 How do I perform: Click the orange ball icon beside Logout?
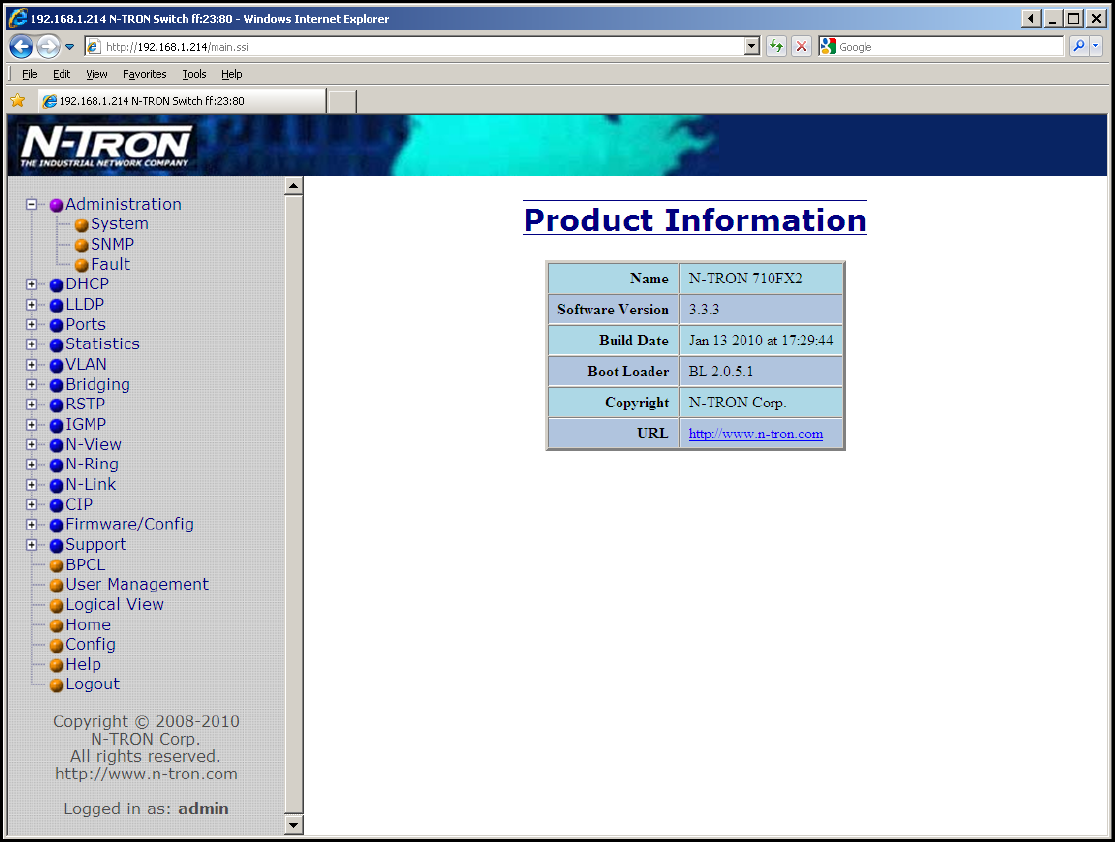point(57,686)
